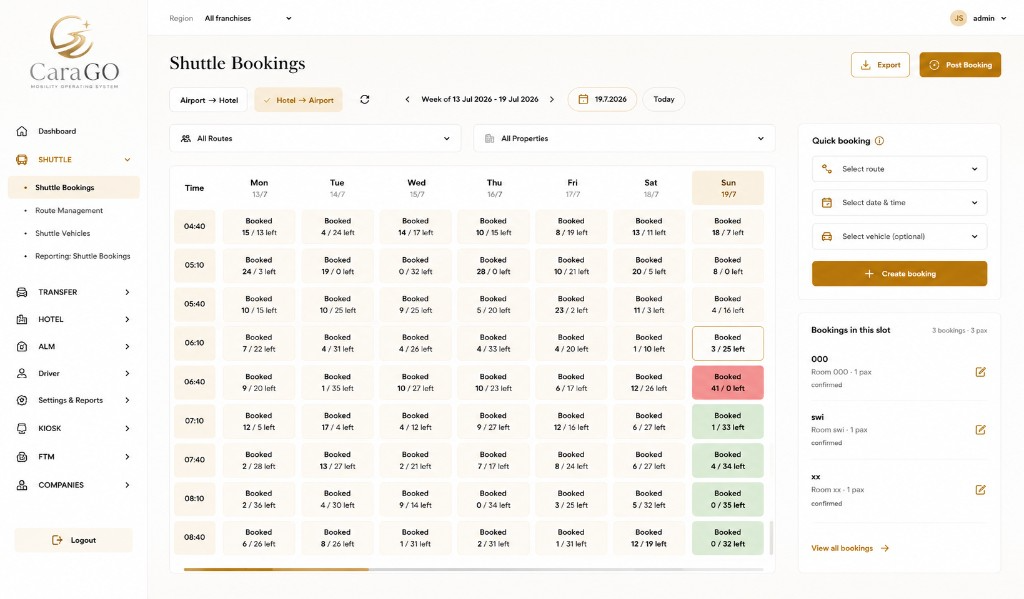Open the All Properties filter dropdown
Screen dimensions: 1024x599
tap(624, 138)
